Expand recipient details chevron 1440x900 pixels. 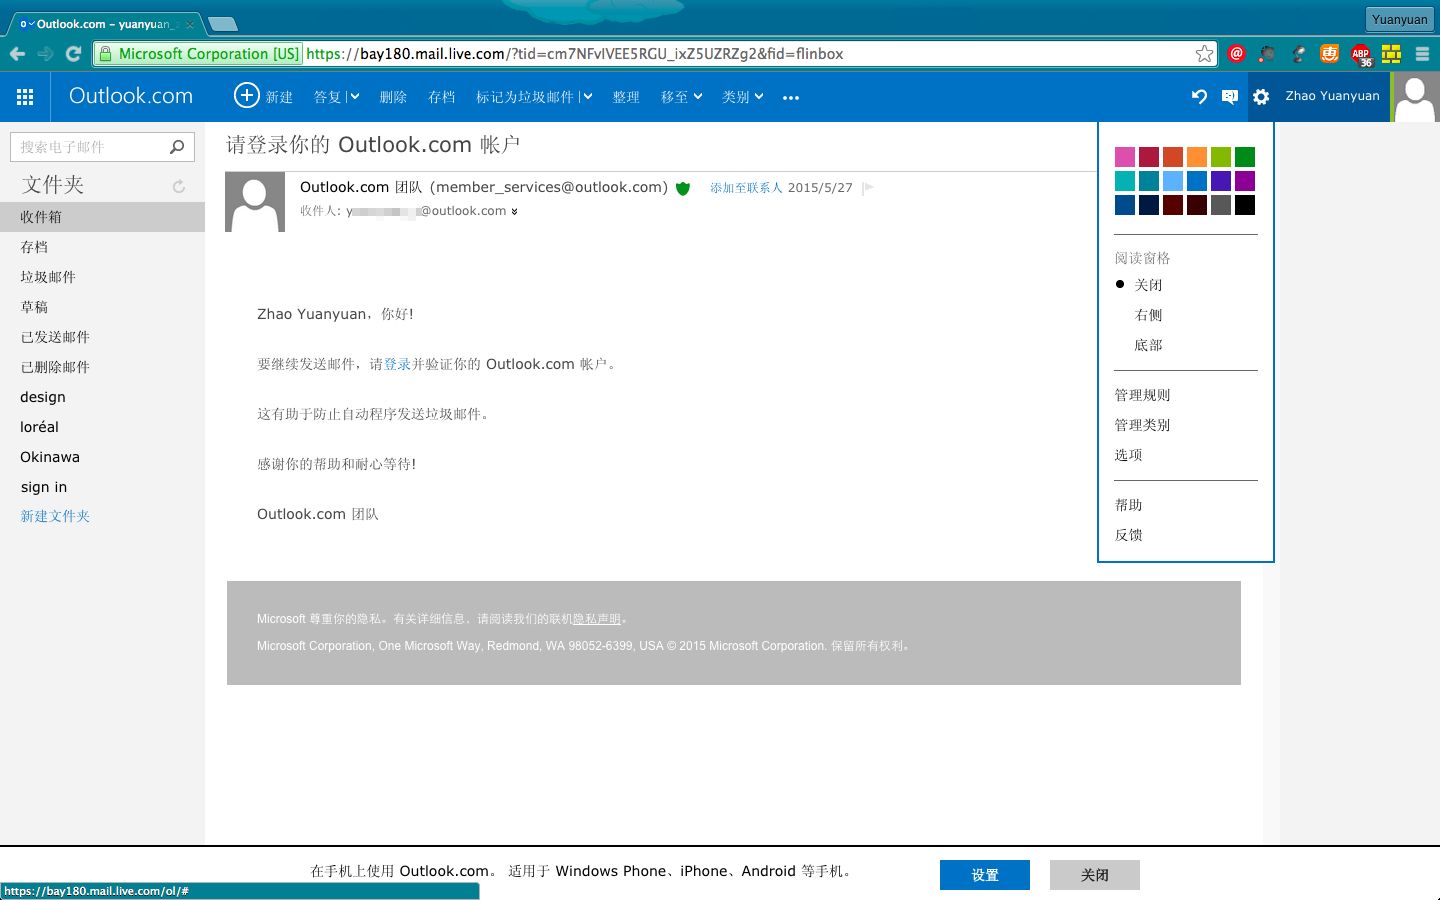pos(515,212)
